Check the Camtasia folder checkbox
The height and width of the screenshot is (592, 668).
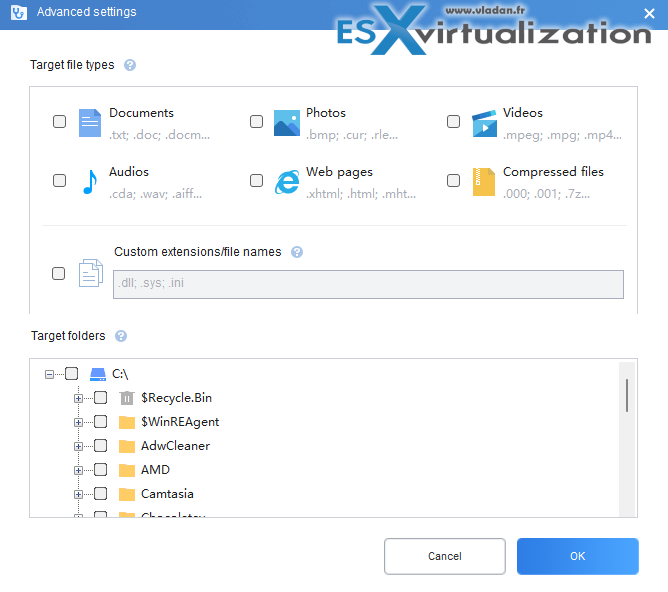[x=101, y=494]
